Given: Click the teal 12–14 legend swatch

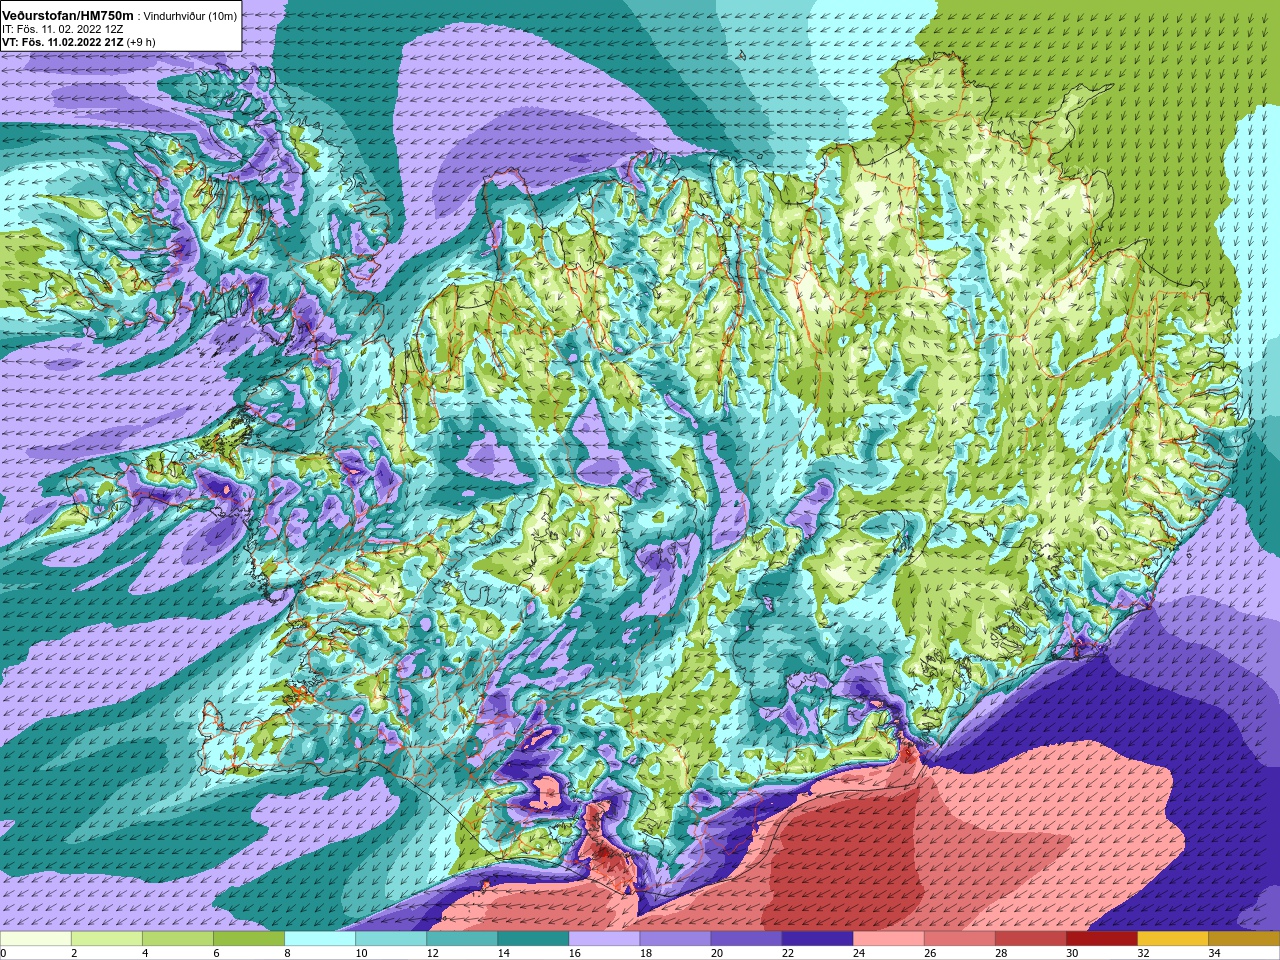Looking at the screenshot, I should 462,939.
